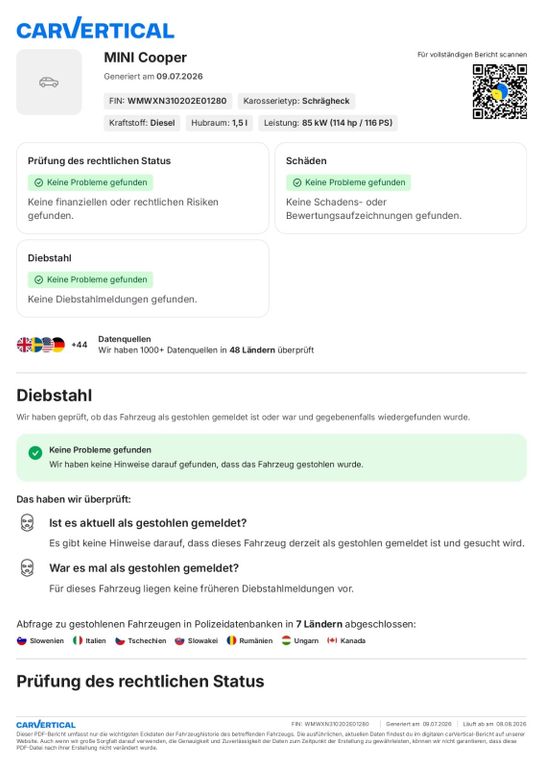Click the Kanada flag icon

point(332,641)
